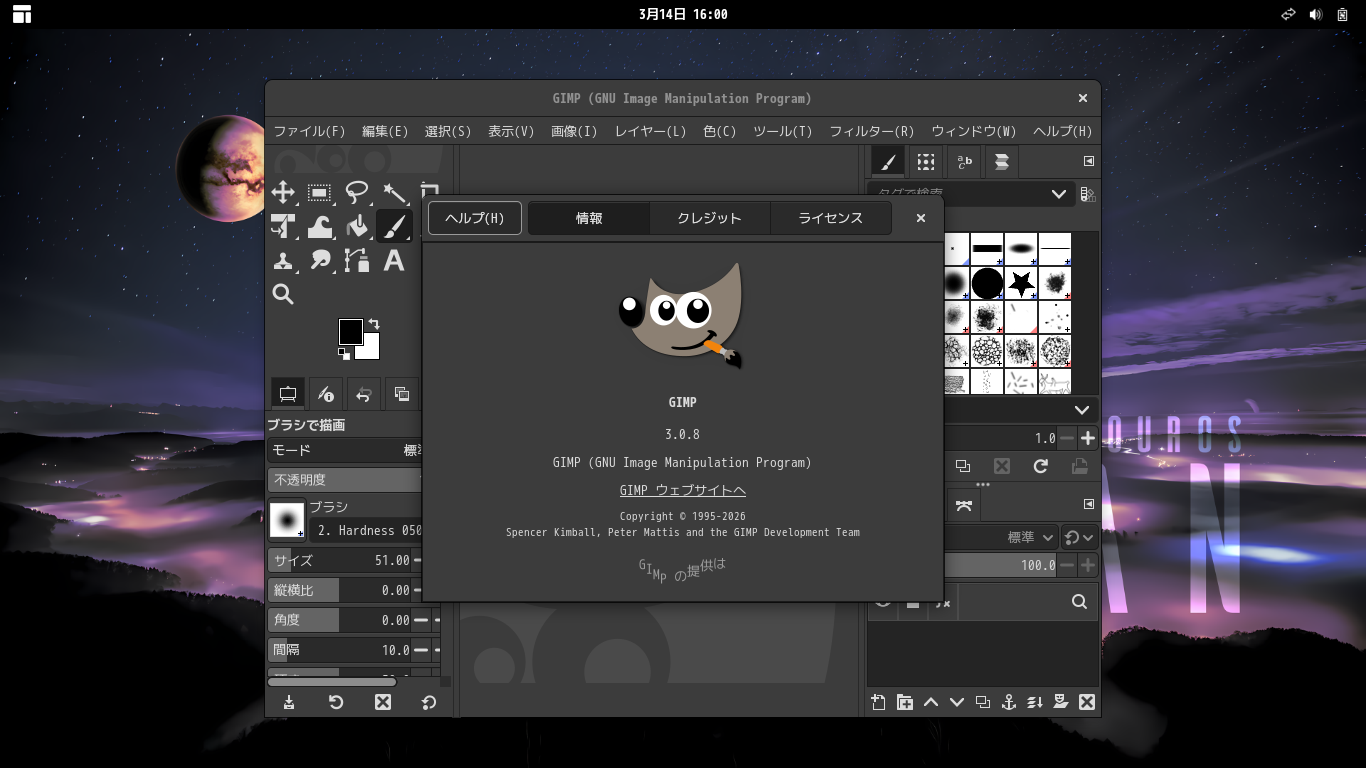Open the GIMP ウェブサイトへ link
The width and height of the screenshot is (1366, 768).
tap(682, 490)
